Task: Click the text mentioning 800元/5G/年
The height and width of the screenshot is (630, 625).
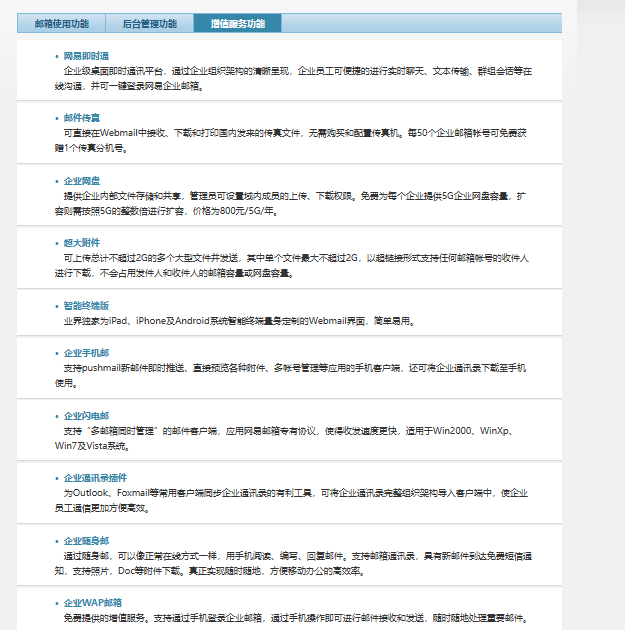Action: click(290, 204)
